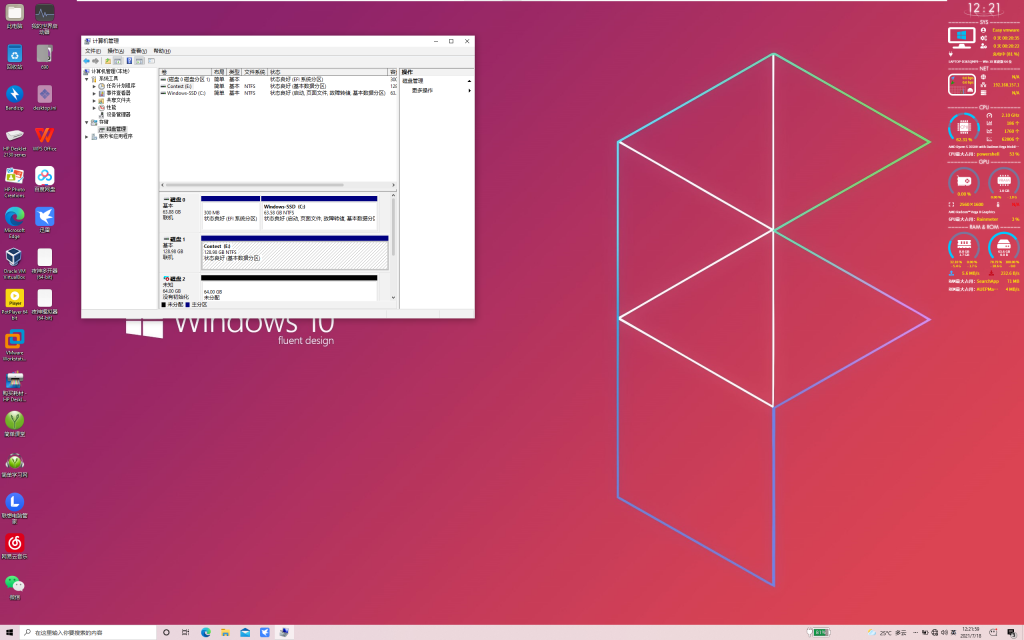Open the Microsoft Edge desktop icon
Image resolution: width=1024 pixels, height=640 pixels.
pos(14,223)
